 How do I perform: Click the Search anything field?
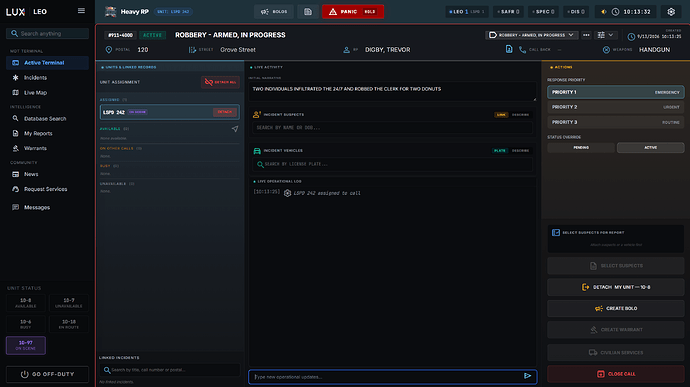click(48, 33)
